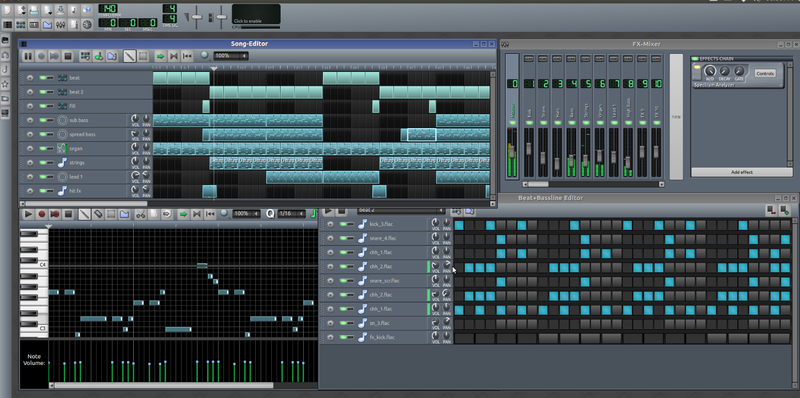Viewport: 800px width, 398px height.
Task: Click the DECAY knob in the effects chain
Action: click(x=724, y=71)
